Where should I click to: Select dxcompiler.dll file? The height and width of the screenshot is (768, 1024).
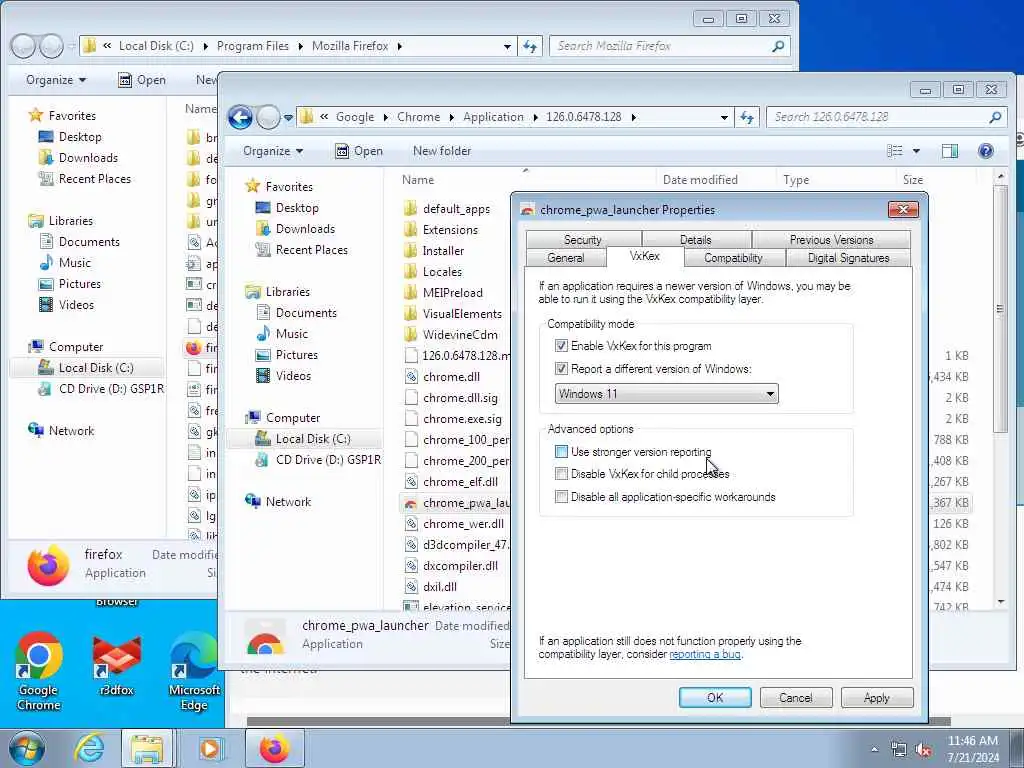click(460, 566)
